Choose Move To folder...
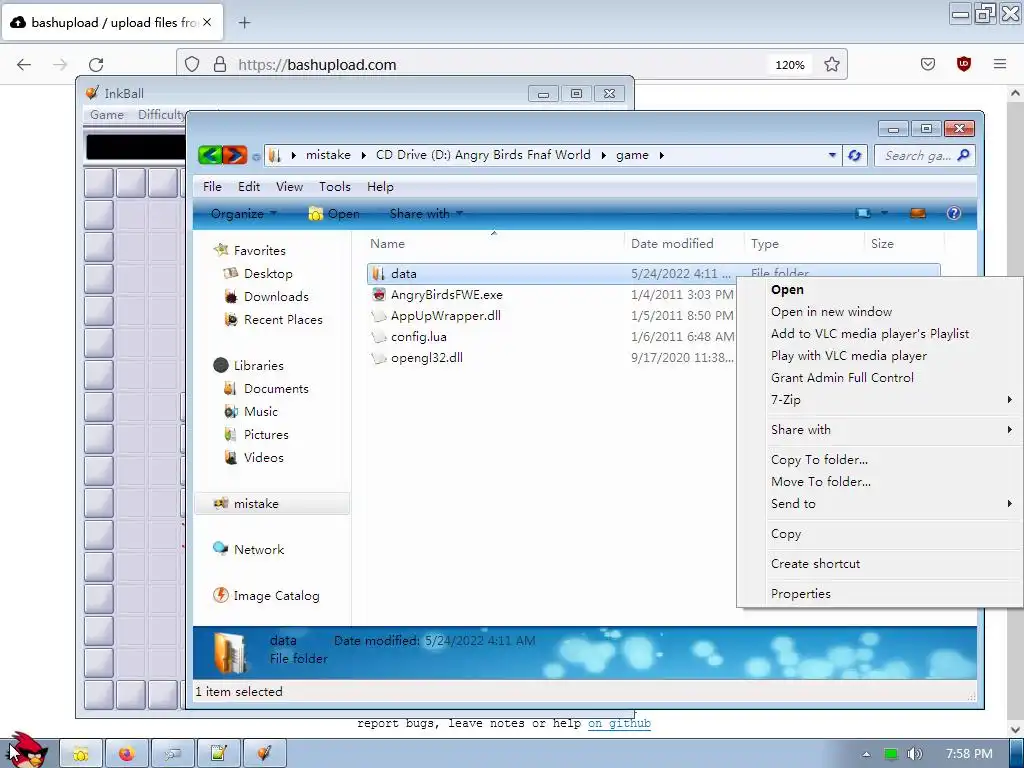The height and width of the screenshot is (768, 1024). (879, 482)
